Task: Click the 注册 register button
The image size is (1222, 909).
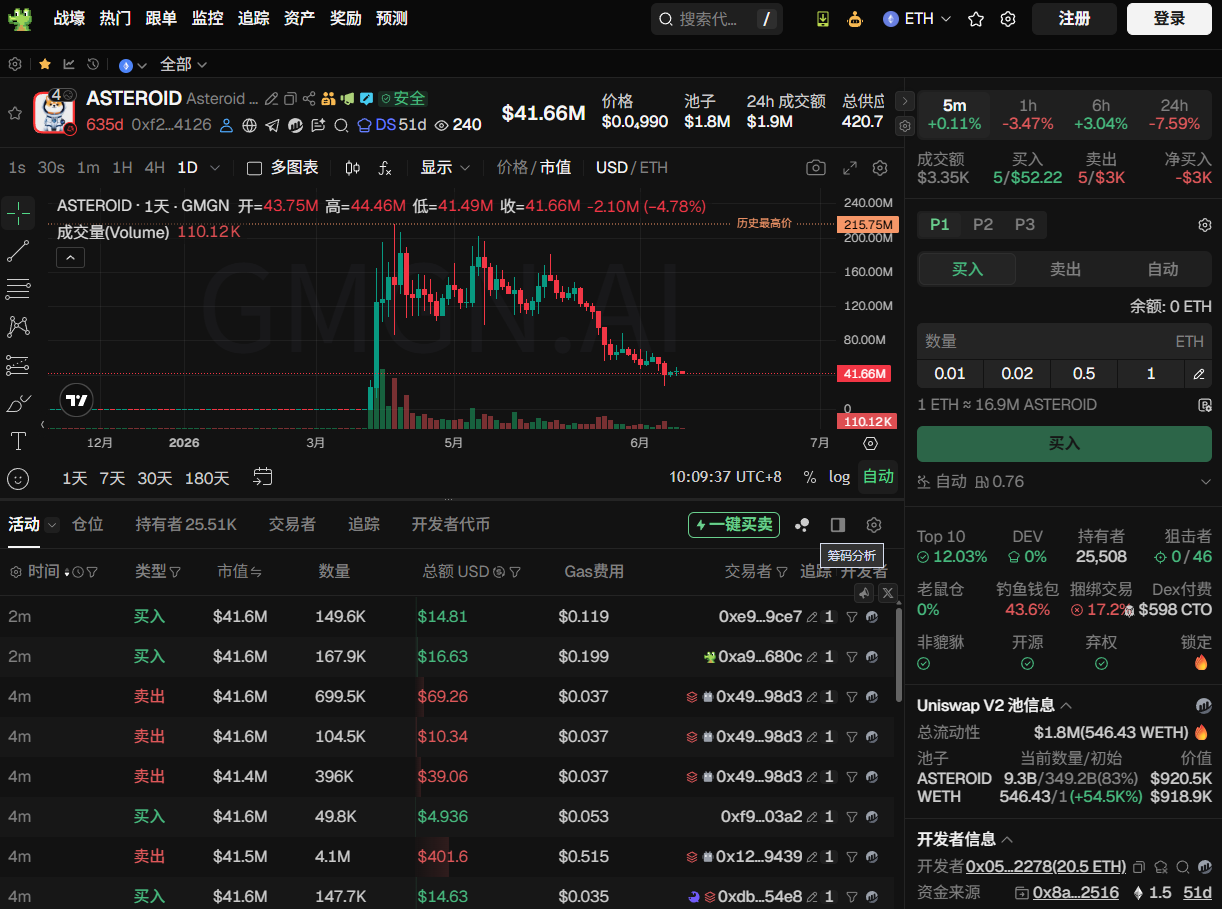Action: [x=1074, y=18]
